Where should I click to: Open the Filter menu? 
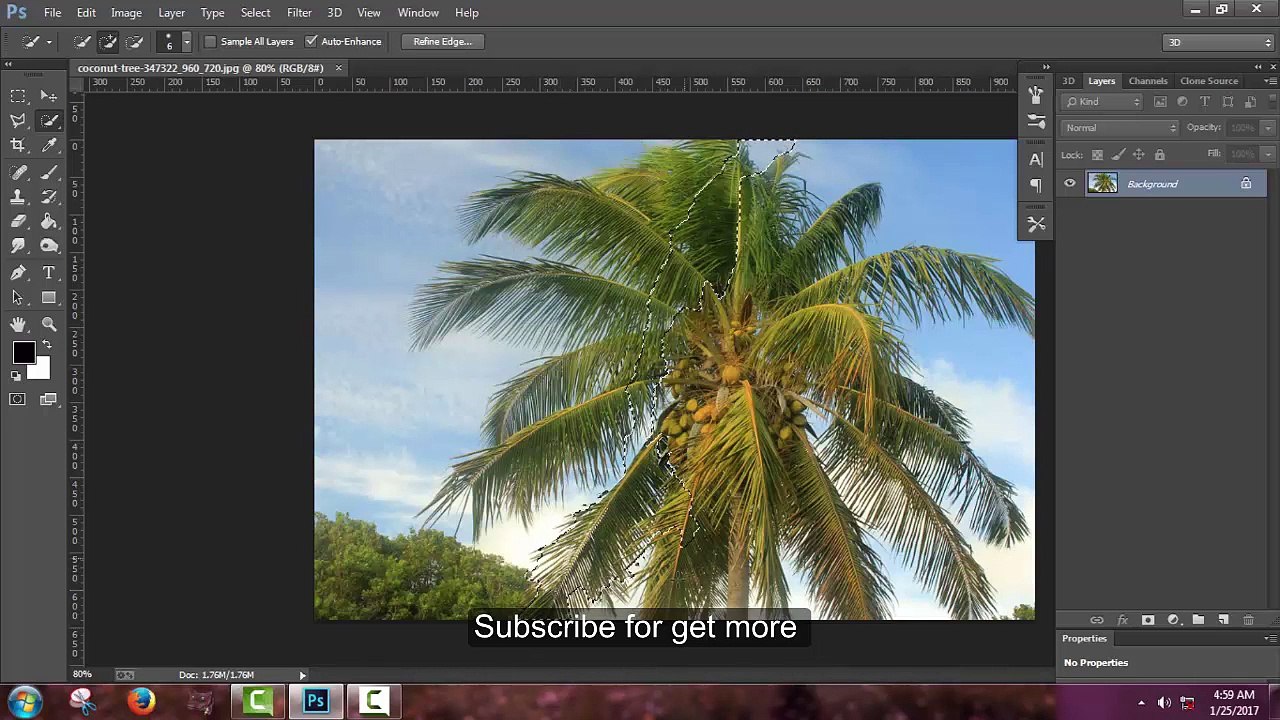point(299,12)
